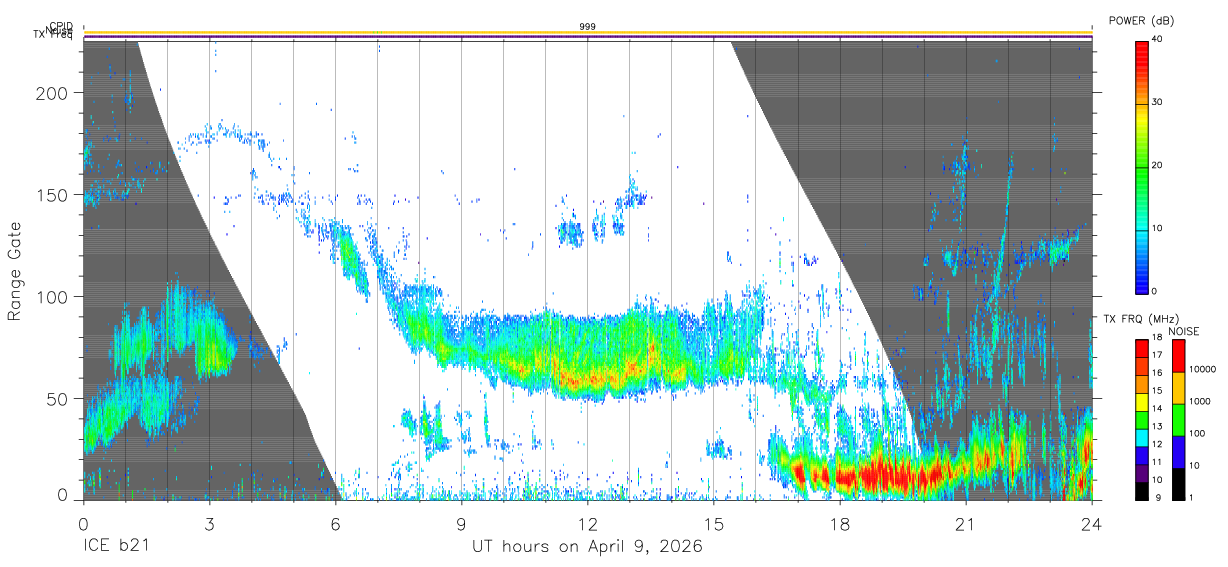Click the '30' label on the POWER scale
This screenshot has height=567, width=1228.
click(x=1158, y=103)
